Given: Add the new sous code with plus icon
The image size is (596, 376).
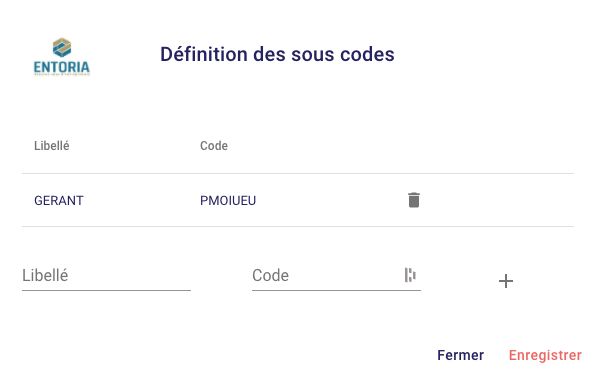Looking at the screenshot, I should (x=506, y=281).
